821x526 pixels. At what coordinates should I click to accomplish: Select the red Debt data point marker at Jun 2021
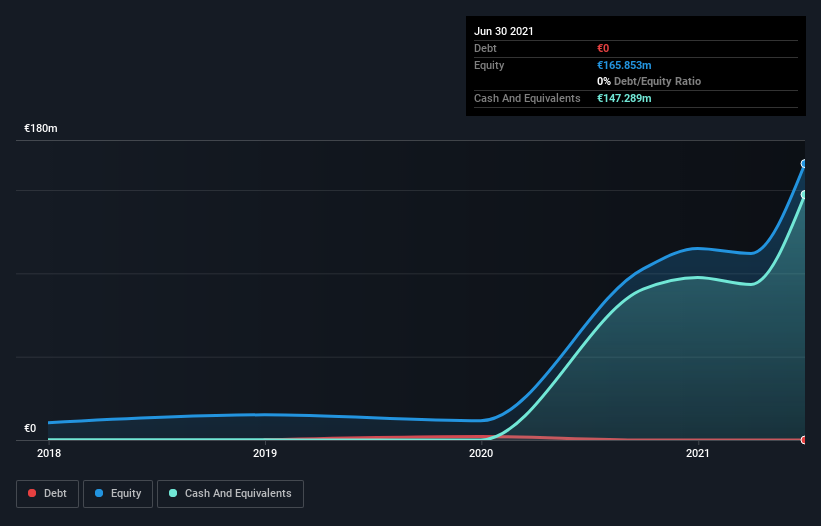804,440
